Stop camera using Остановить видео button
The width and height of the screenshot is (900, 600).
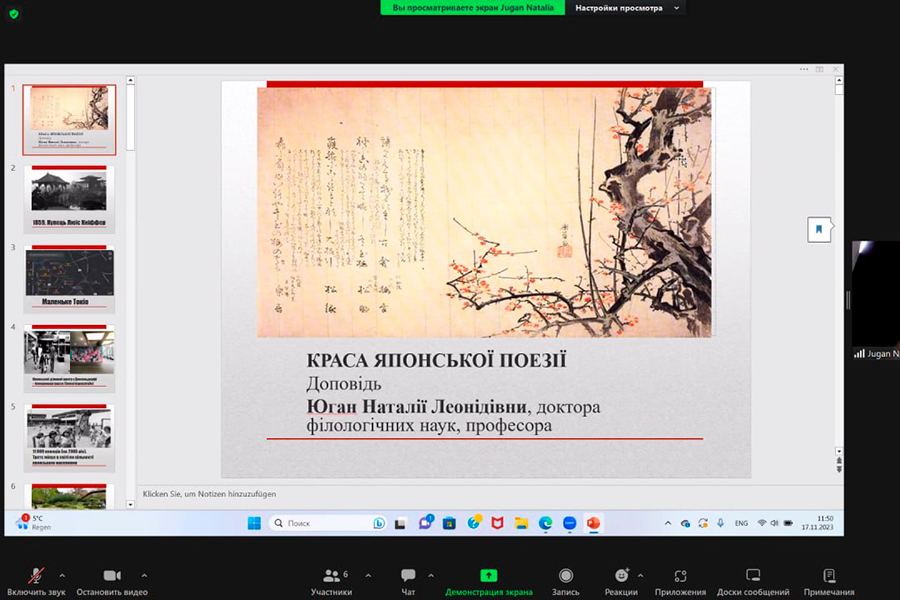pyautogui.click(x=112, y=580)
